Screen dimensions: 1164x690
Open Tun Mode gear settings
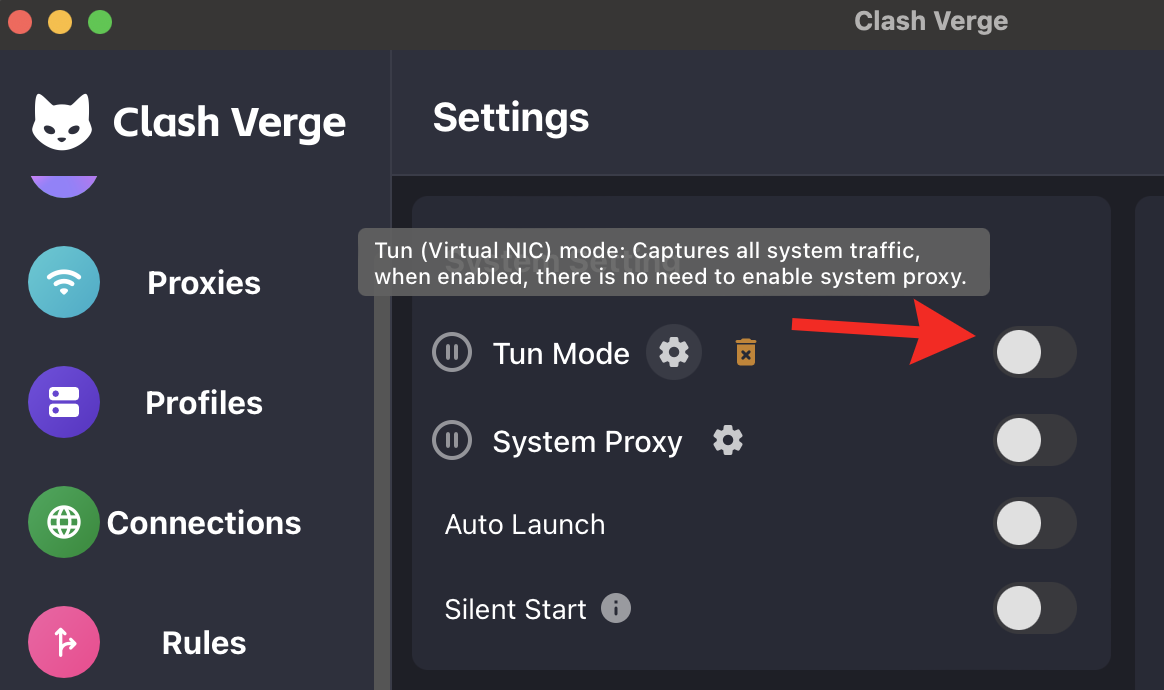(673, 352)
